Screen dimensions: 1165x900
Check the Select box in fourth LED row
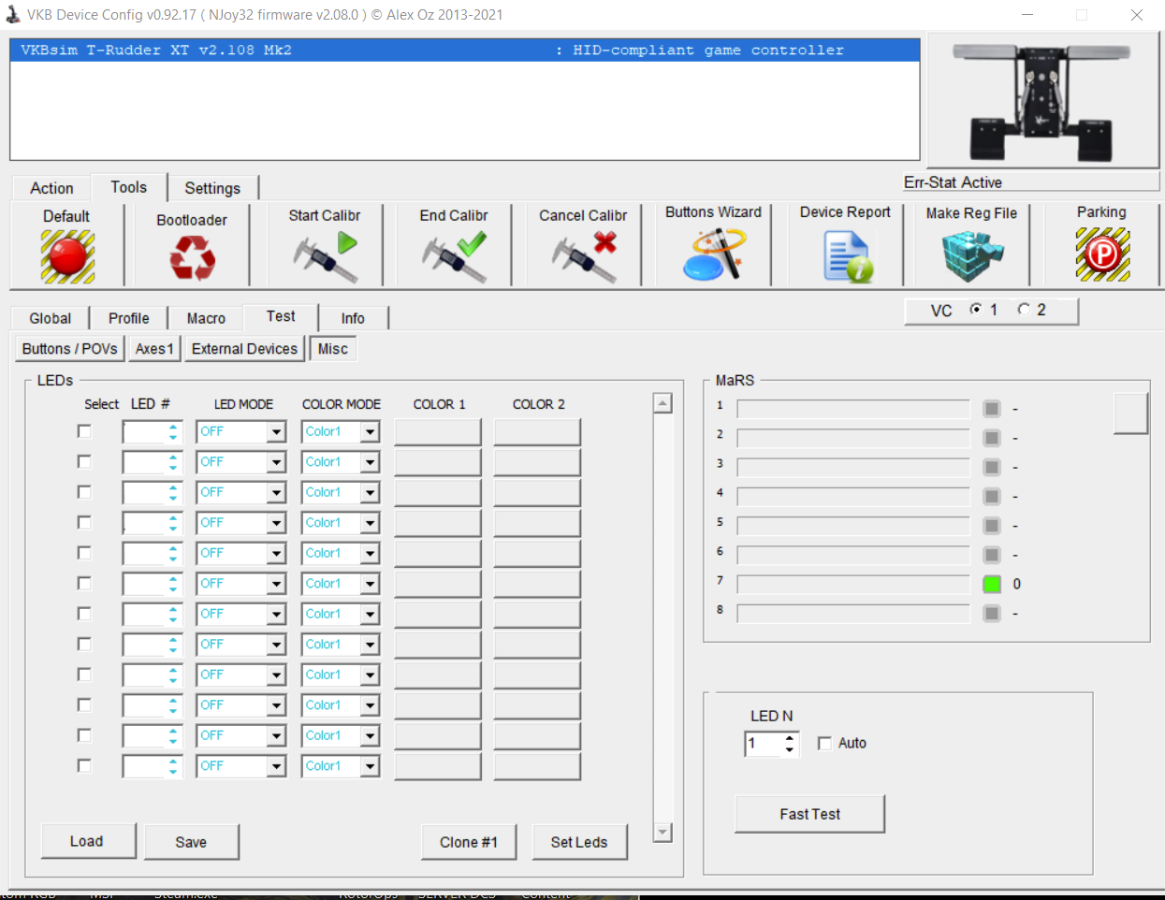(84, 522)
